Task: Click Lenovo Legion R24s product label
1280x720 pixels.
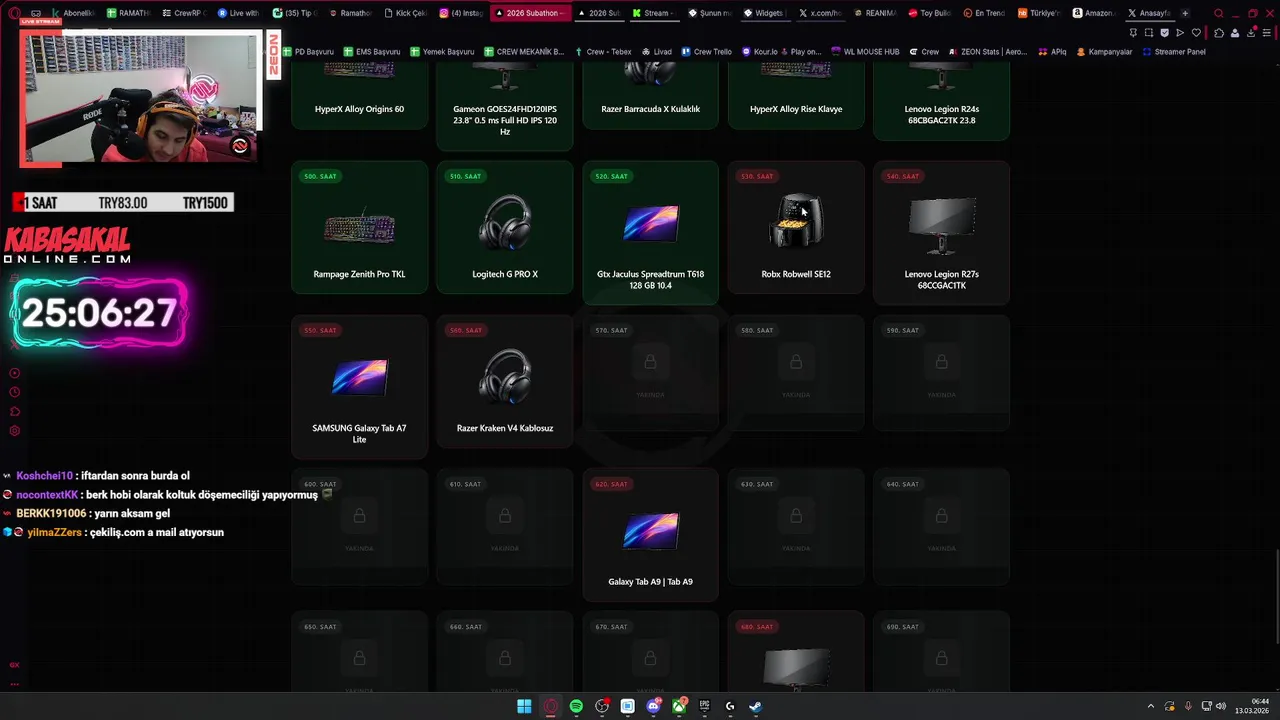Action: [941, 114]
